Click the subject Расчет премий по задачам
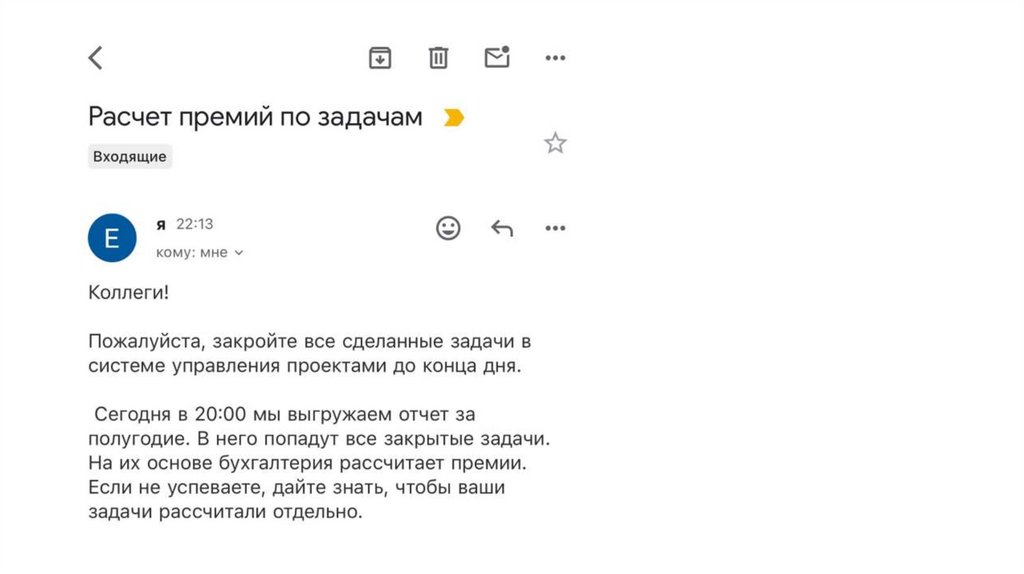Viewport: 1024px width, 574px height. (x=255, y=117)
